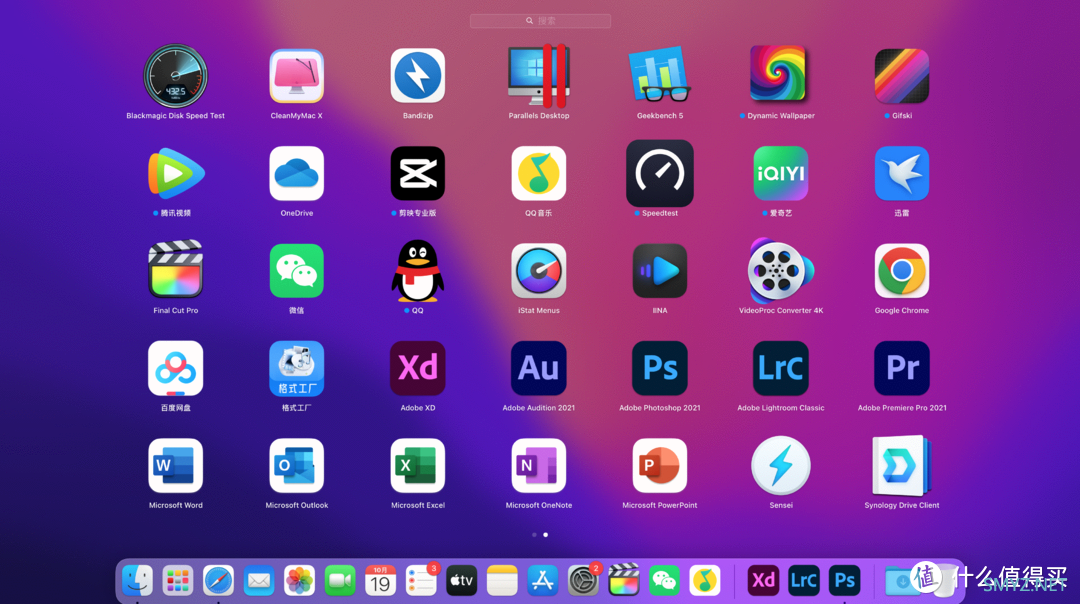
Task: Open Microsoft Excel
Action: click(x=417, y=466)
